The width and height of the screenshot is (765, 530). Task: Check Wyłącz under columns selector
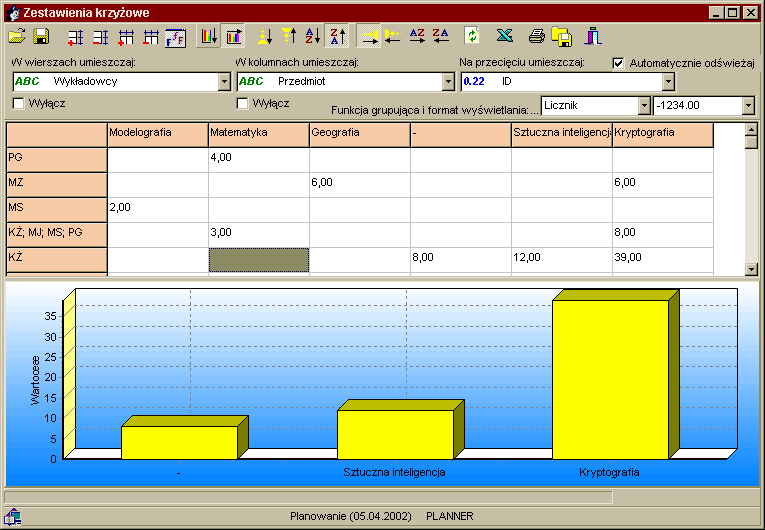click(x=242, y=103)
